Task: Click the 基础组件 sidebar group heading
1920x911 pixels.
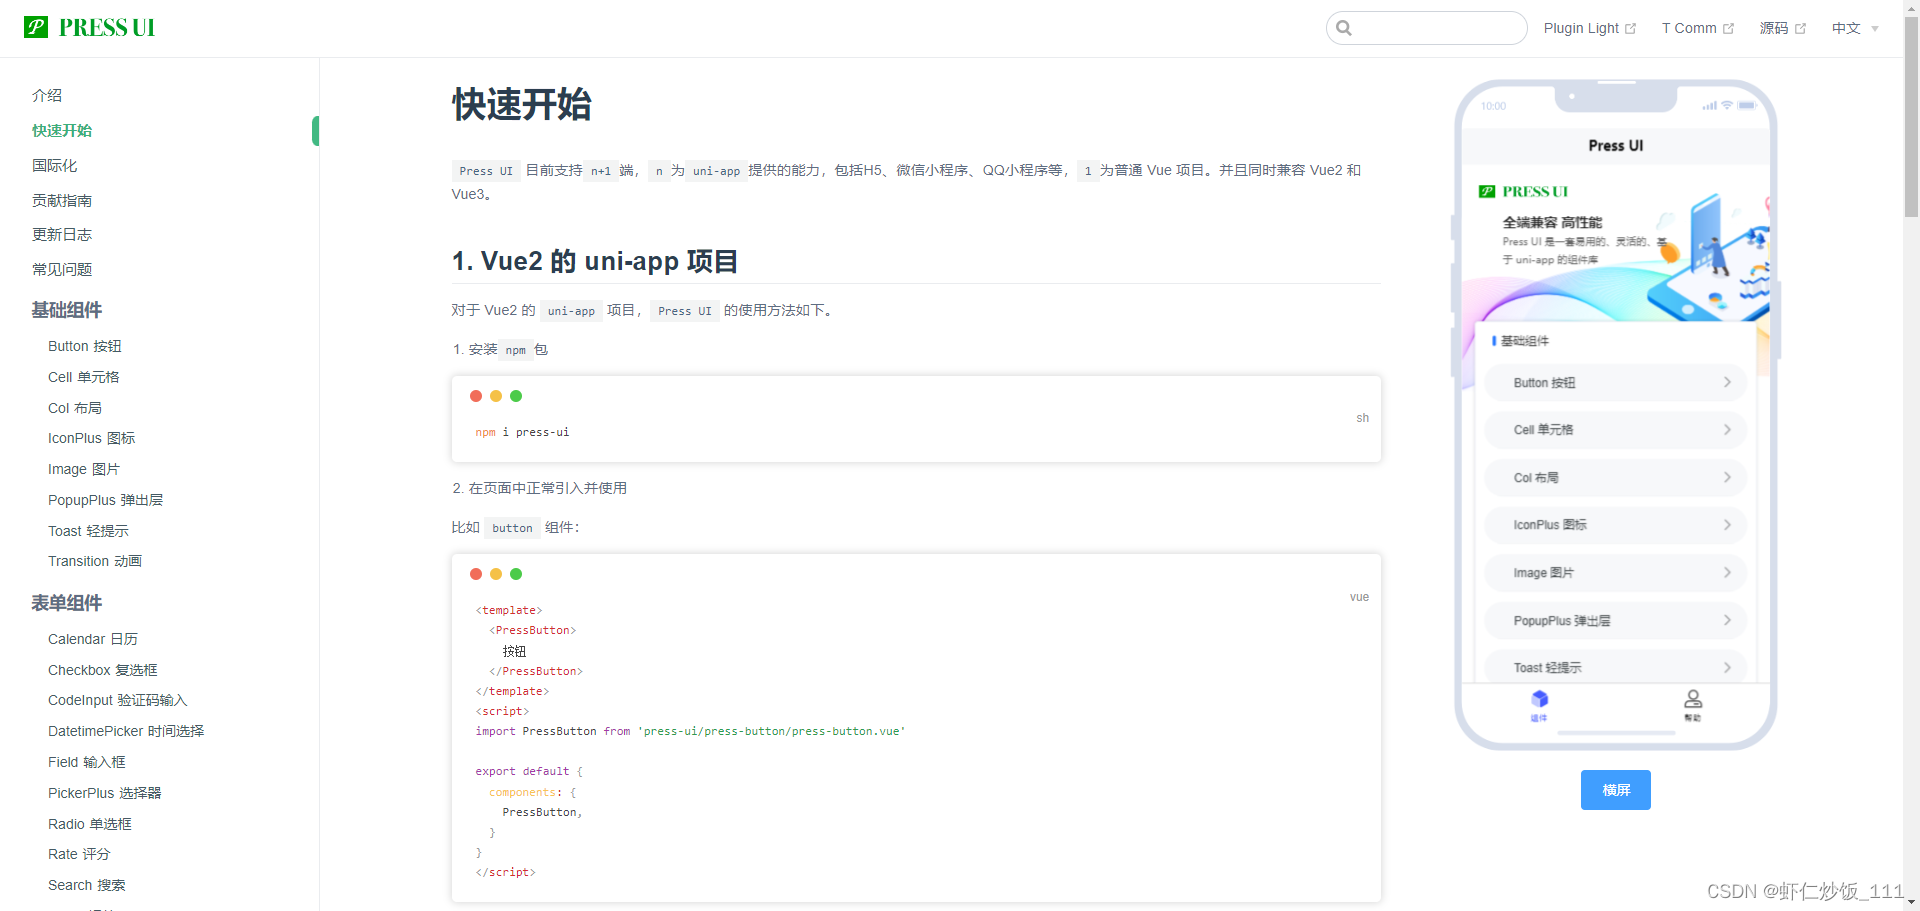Action: click(67, 310)
